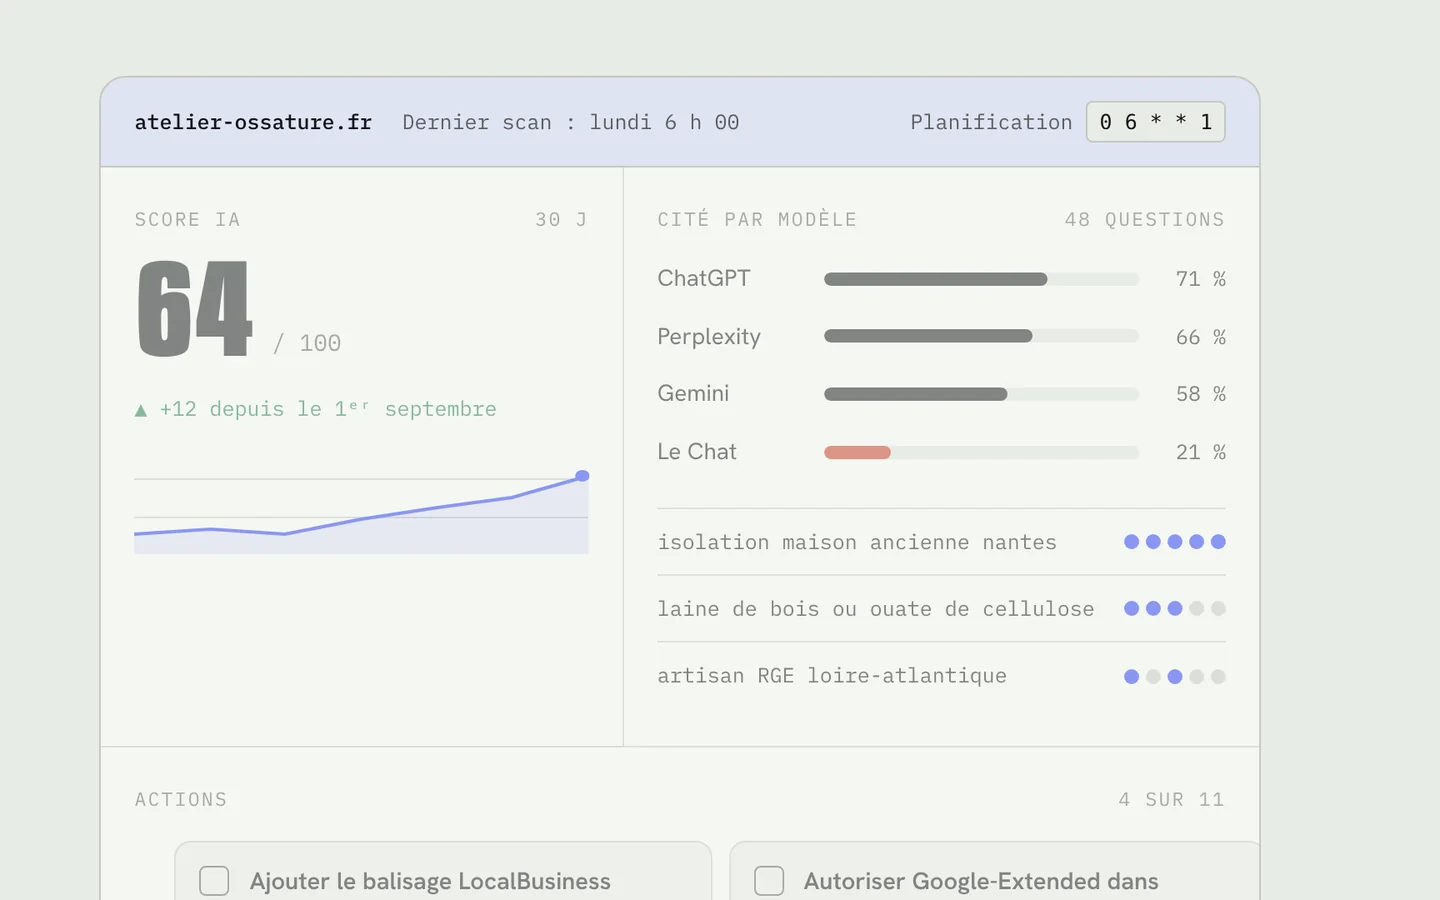Image resolution: width=1440 pixels, height=900 pixels.
Task: Click 'Dernier scan : lundi 6 h 00'
Action: pos(571,122)
